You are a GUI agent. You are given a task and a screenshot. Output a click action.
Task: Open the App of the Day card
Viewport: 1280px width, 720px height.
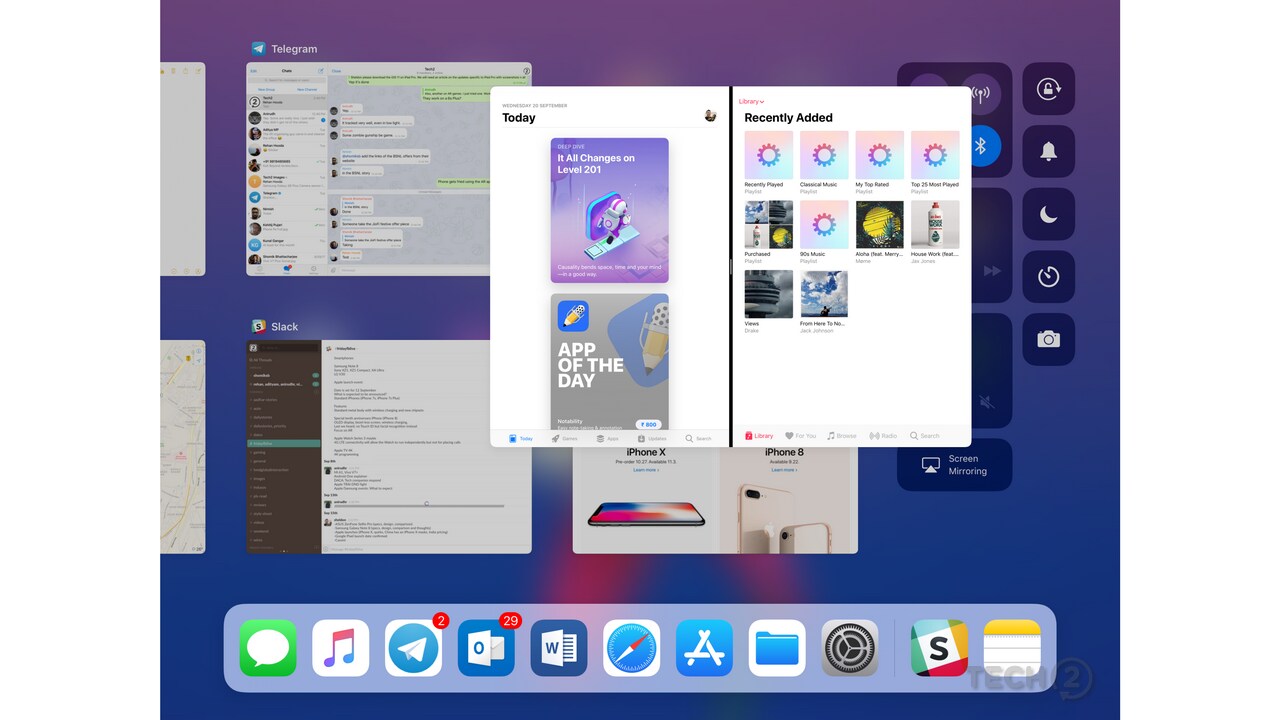tap(609, 361)
